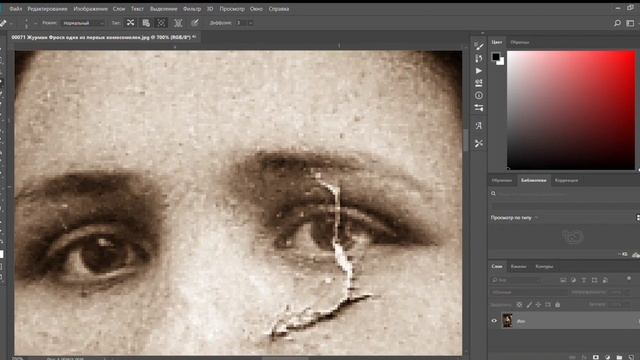
Task: Filter layers by shape layers icon
Action: click(x=594, y=280)
